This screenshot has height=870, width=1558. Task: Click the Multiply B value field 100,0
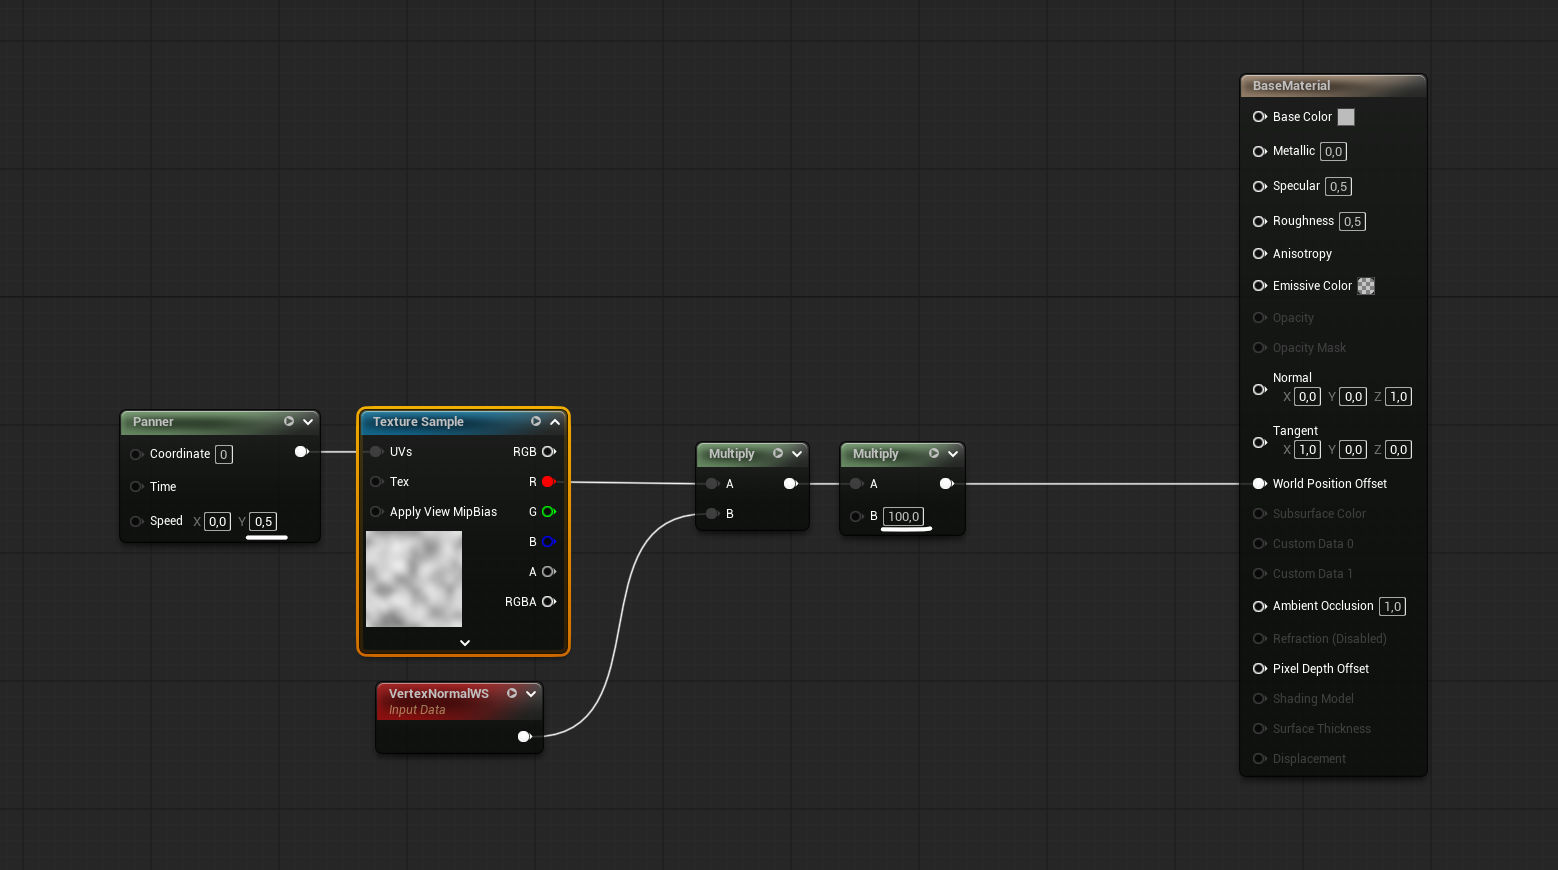pyautogui.click(x=903, y=517)
